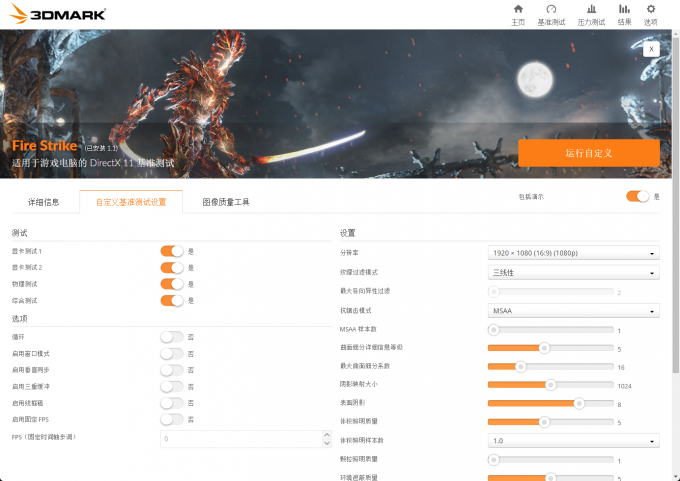Click the FPS fixed time step input
Image resolution: width=680 pixels, height=481 pixels.
(x=241, y=439)
